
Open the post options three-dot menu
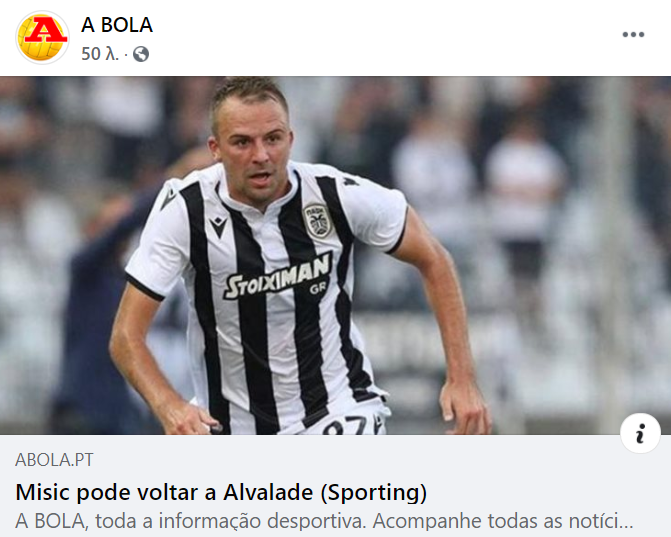(633, 35)
